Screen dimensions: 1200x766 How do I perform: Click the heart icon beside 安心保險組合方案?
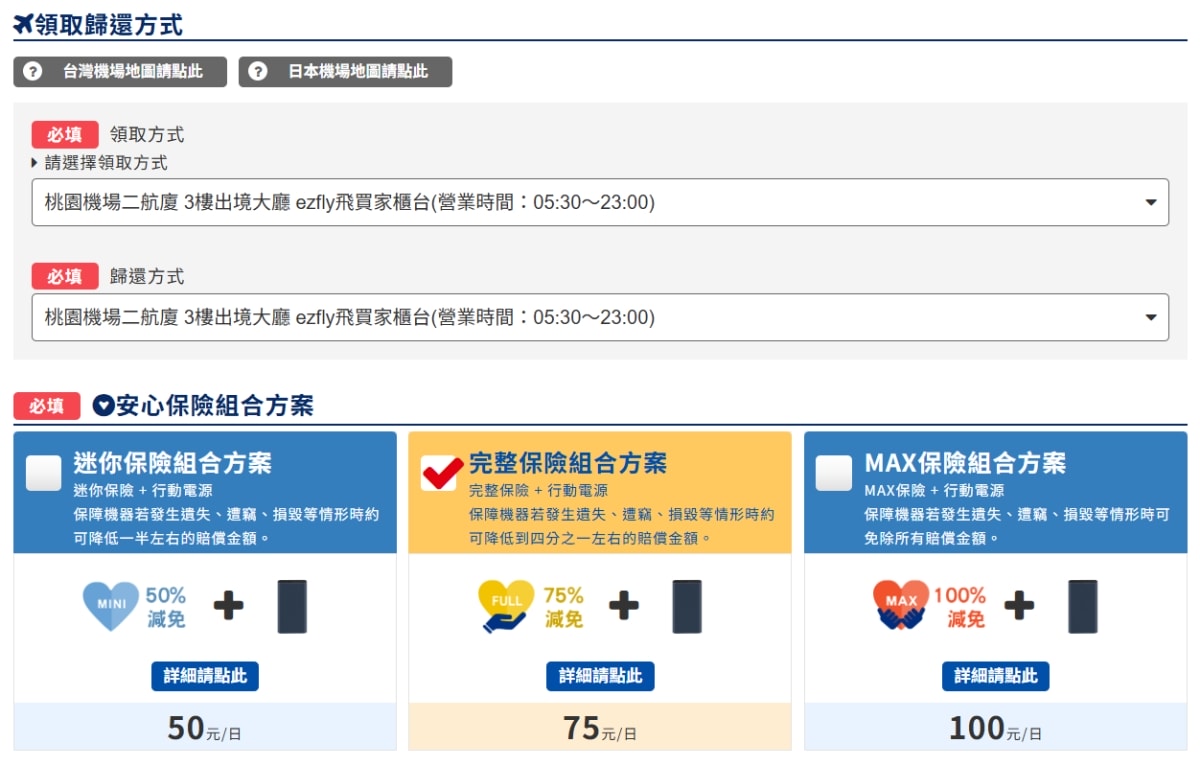[x=103, y=405]
